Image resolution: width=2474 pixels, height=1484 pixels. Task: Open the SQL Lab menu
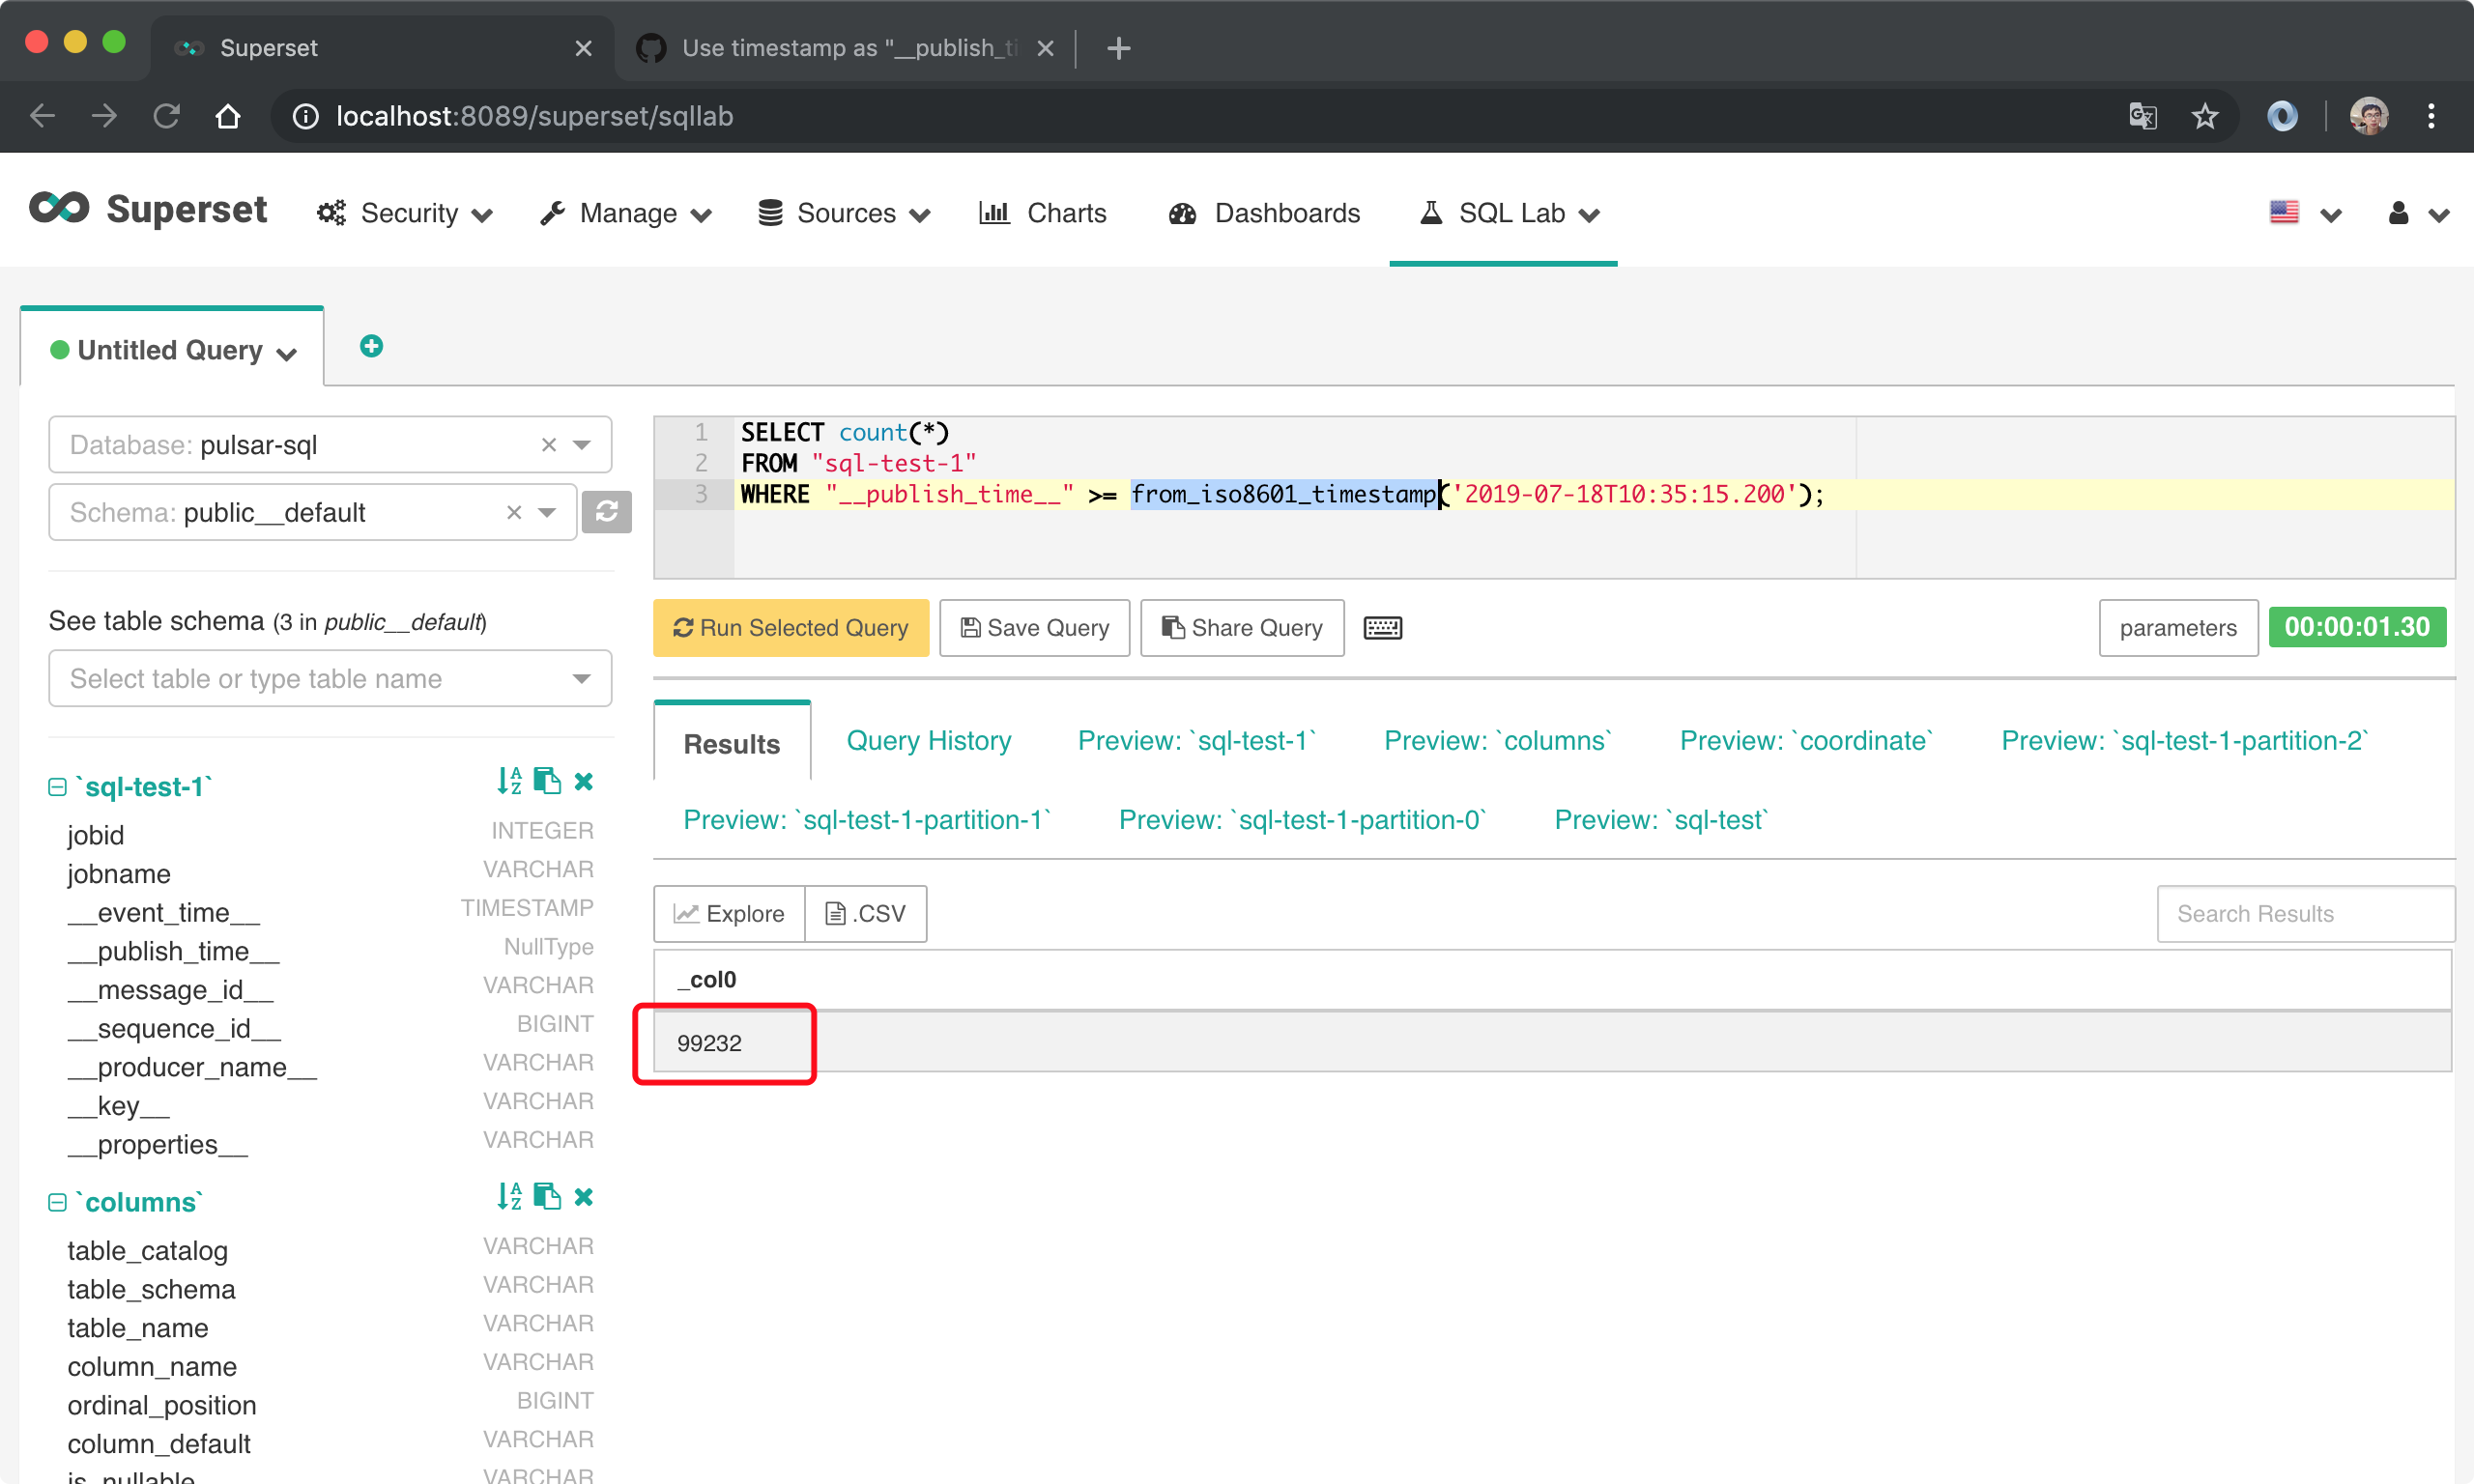1510,213
